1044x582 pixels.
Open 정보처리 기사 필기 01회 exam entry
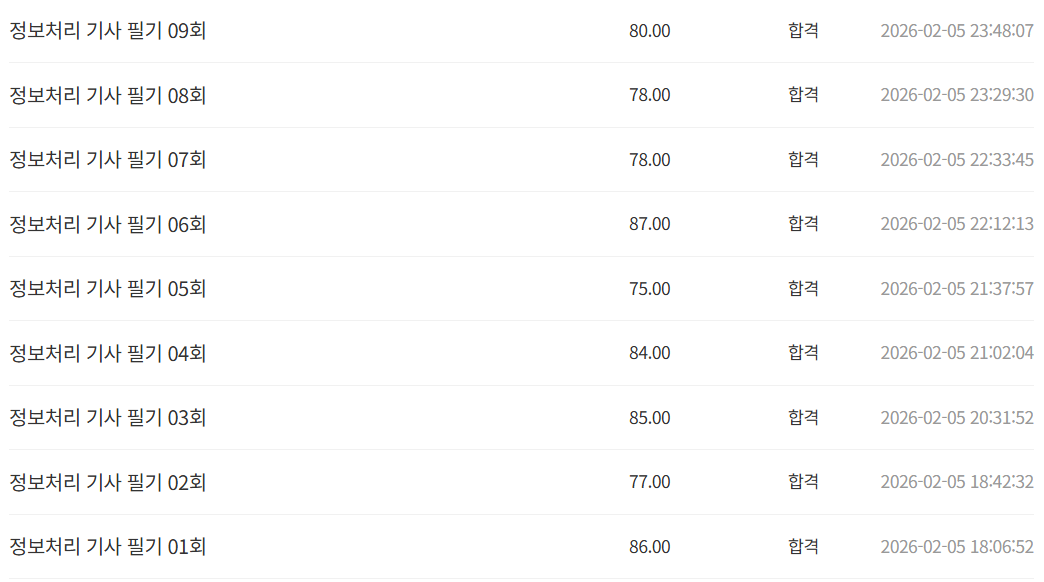(107, 547)
